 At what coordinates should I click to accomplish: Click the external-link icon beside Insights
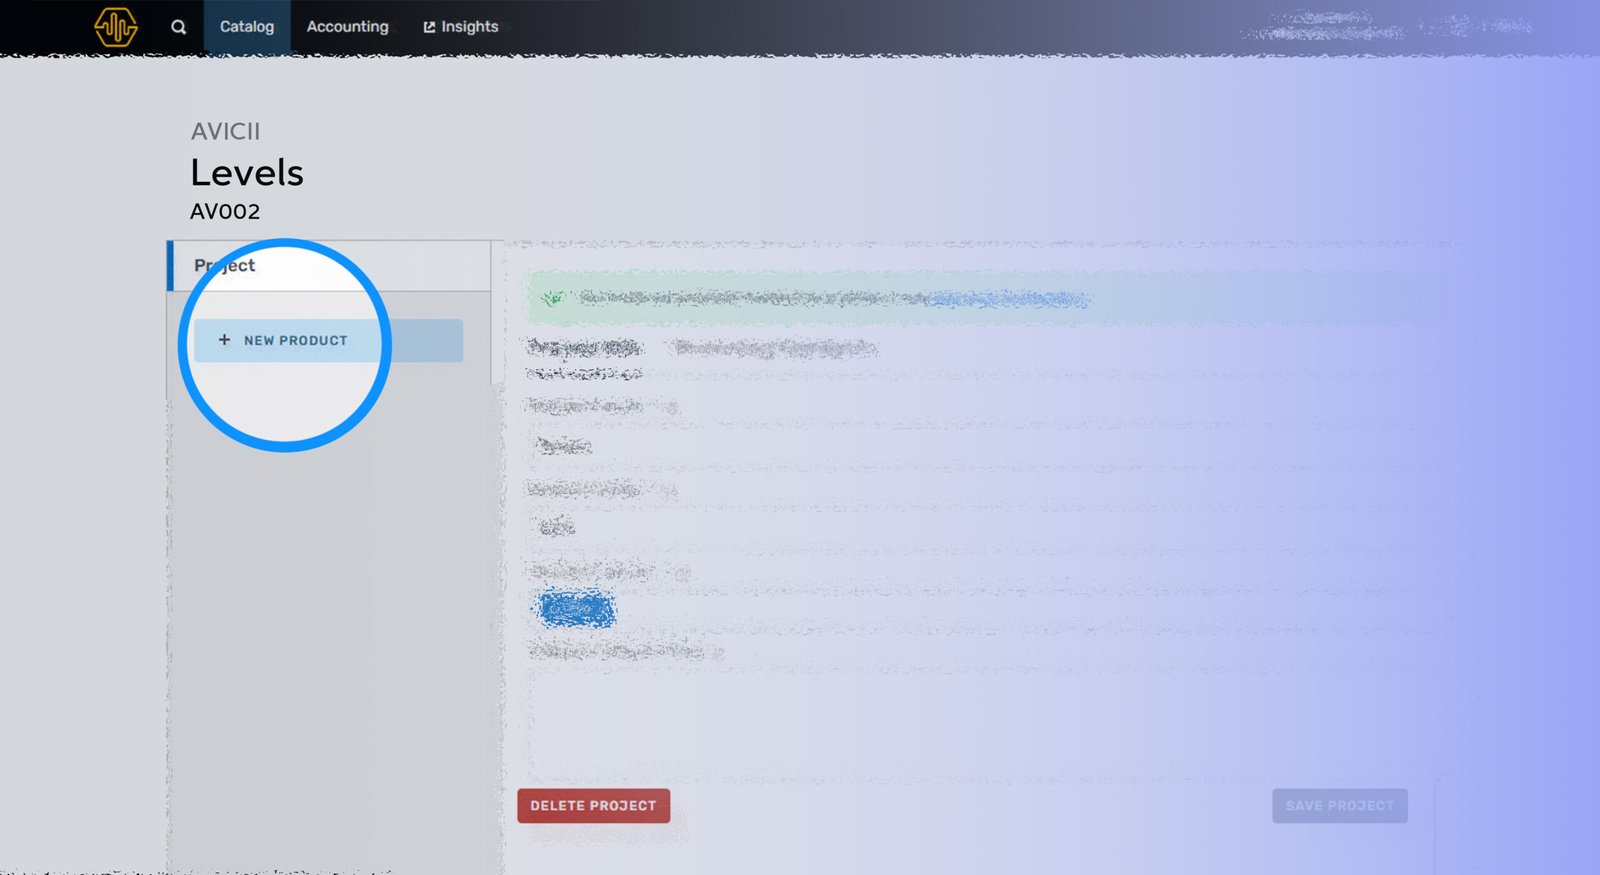(x=429, y=27)
